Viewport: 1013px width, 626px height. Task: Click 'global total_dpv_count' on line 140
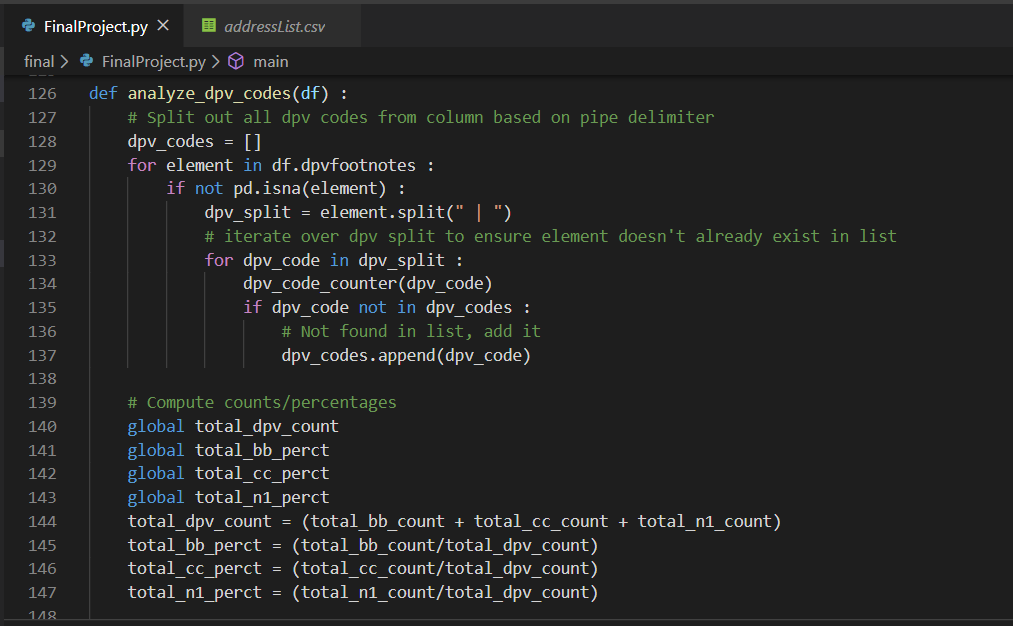(x=232, y=426)
